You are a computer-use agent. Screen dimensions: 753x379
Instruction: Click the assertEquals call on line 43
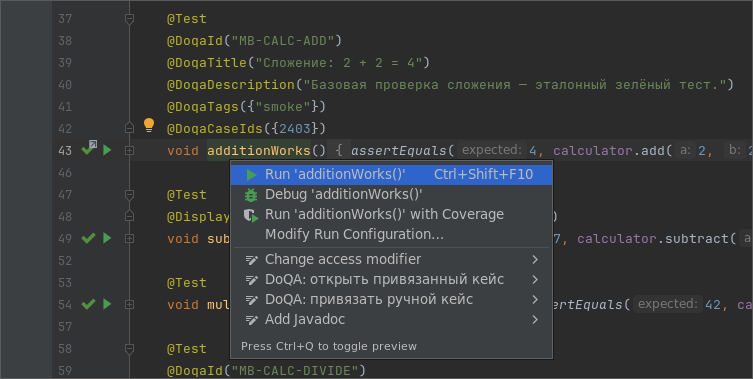[x=399, y=150]
